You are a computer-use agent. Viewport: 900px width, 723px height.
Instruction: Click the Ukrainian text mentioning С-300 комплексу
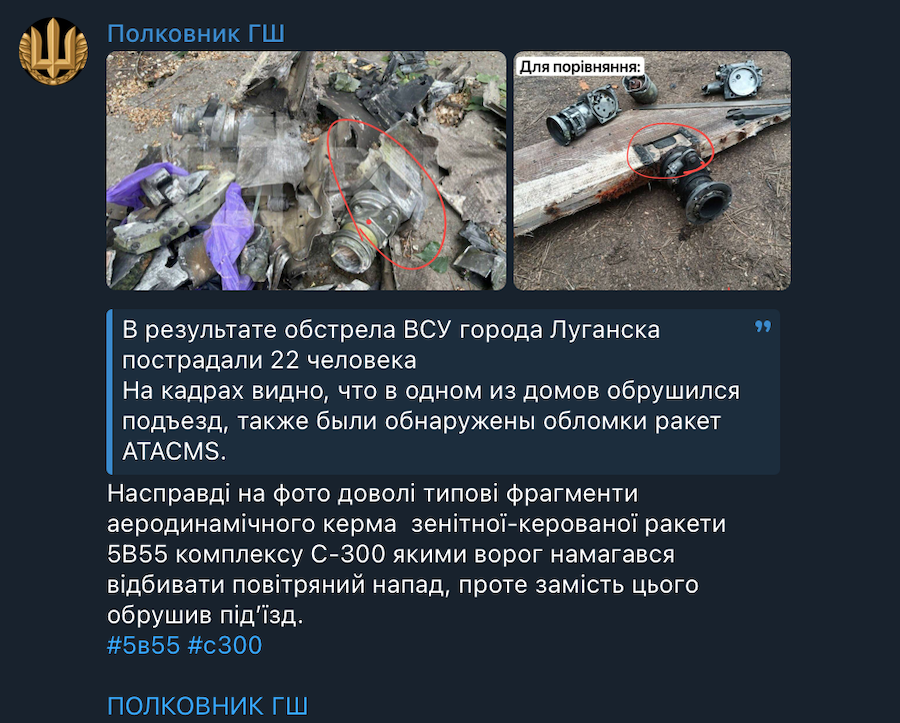click(x=390, y=554)
